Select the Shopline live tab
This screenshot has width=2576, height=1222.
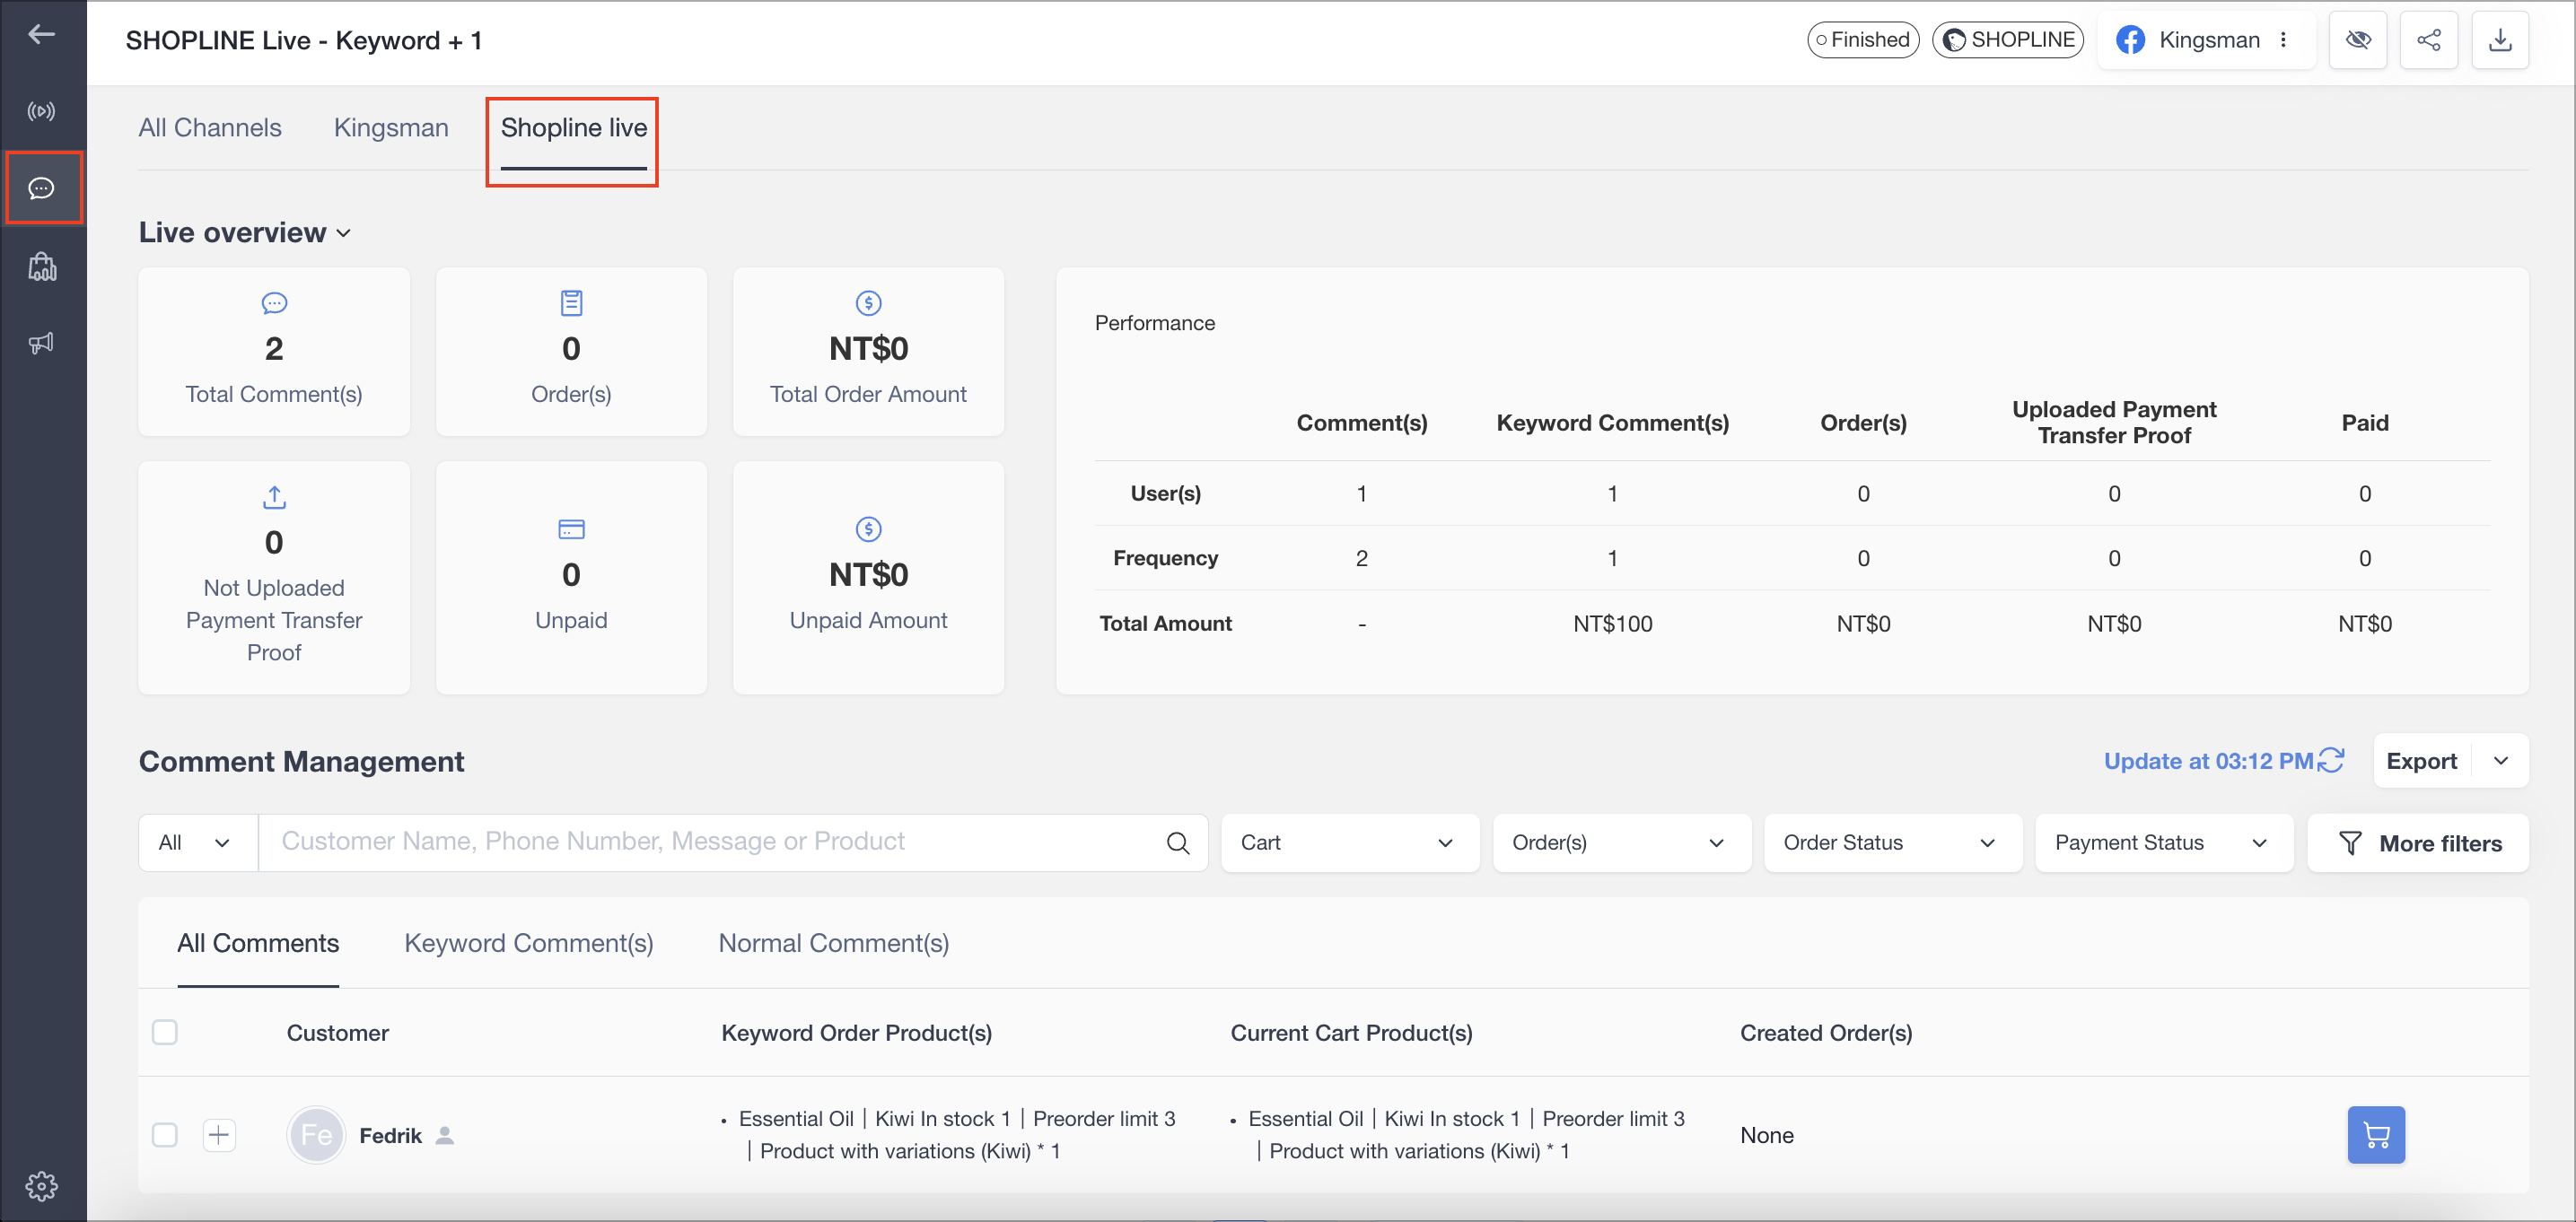(574, 128)
